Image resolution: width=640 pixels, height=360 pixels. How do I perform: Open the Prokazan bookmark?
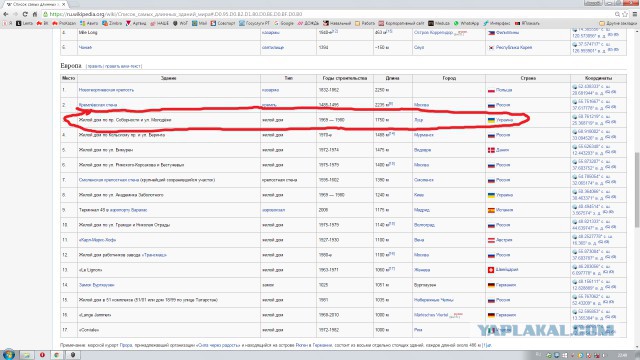pyautogui.click(x=64, y=23)
